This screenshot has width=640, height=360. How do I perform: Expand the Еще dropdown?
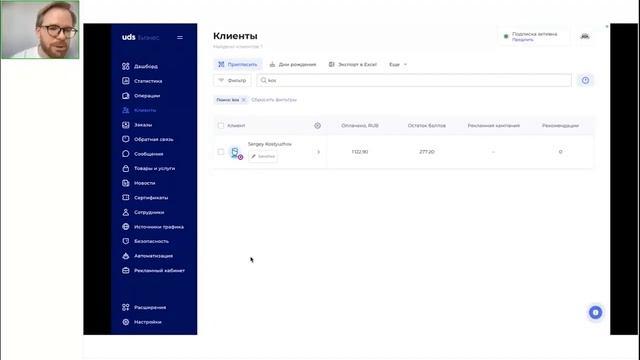pos(398,64)
